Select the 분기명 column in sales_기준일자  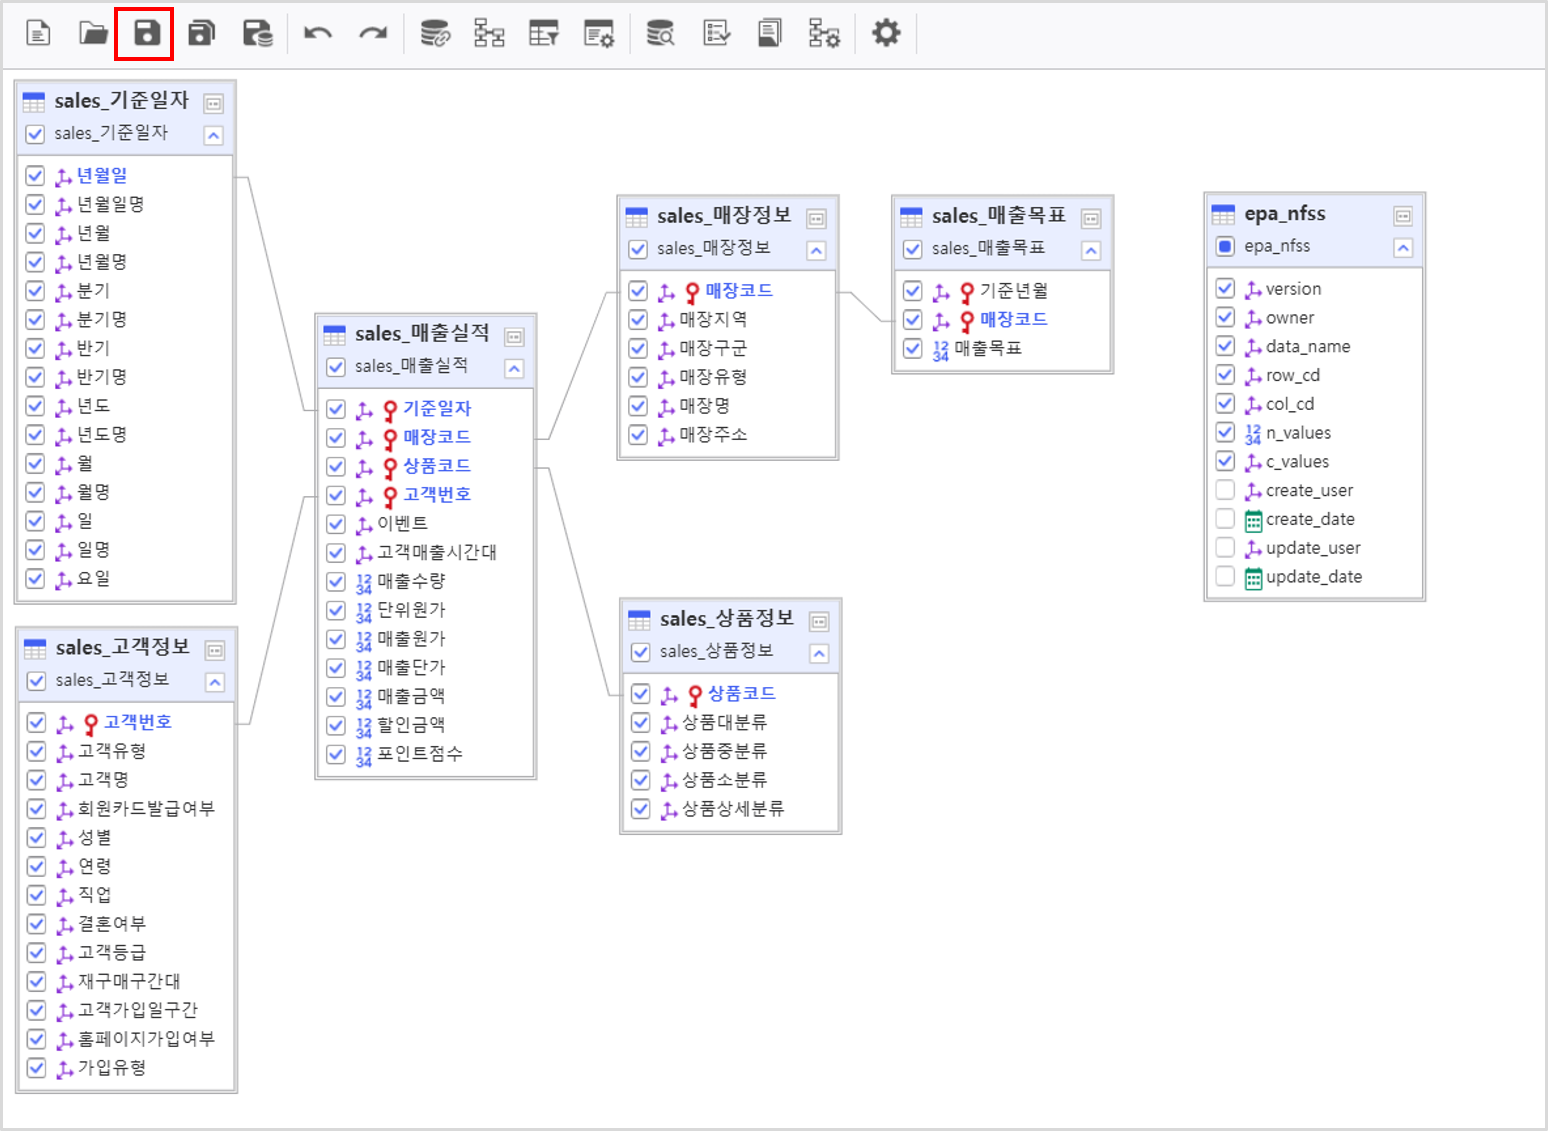[102, 320]
